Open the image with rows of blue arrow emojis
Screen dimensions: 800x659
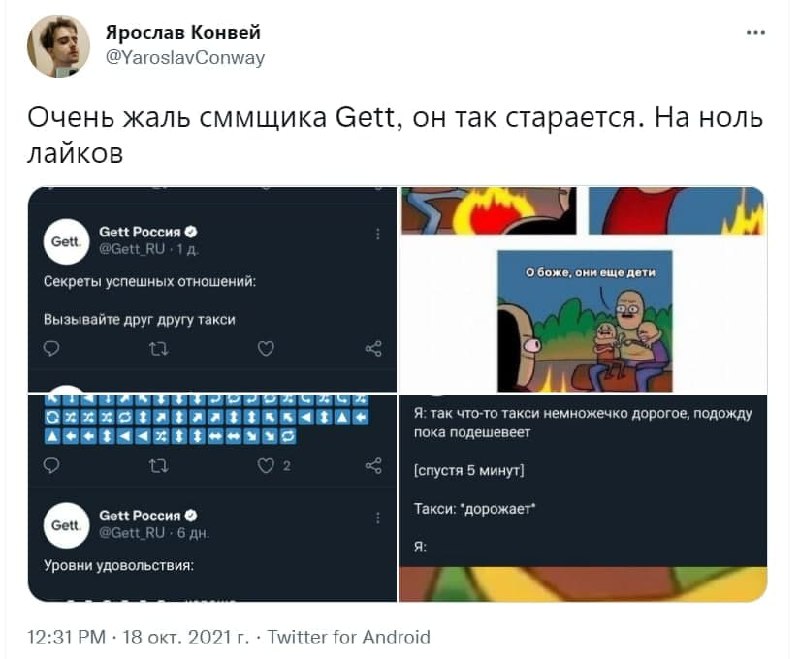pyautogui.click(x=212, y=420)
